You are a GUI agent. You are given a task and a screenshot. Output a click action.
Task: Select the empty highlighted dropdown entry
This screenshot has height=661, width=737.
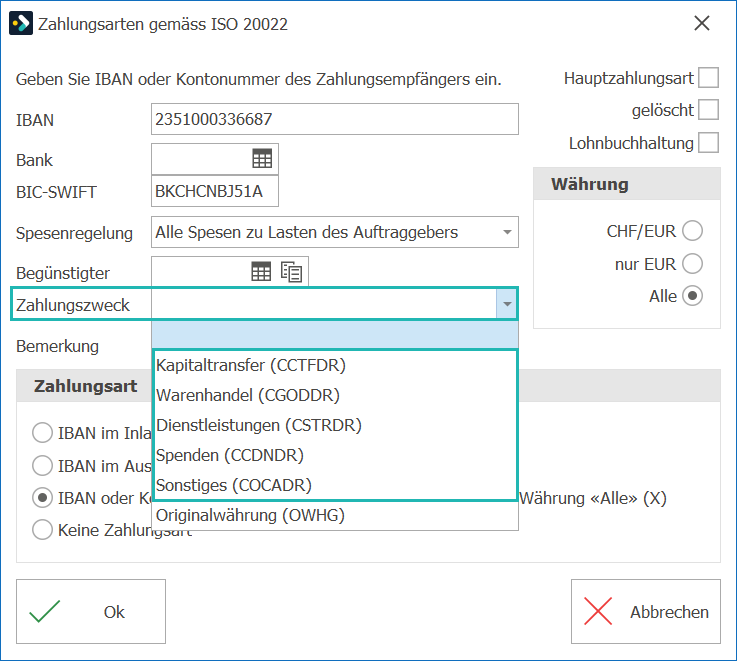(335, 335)
